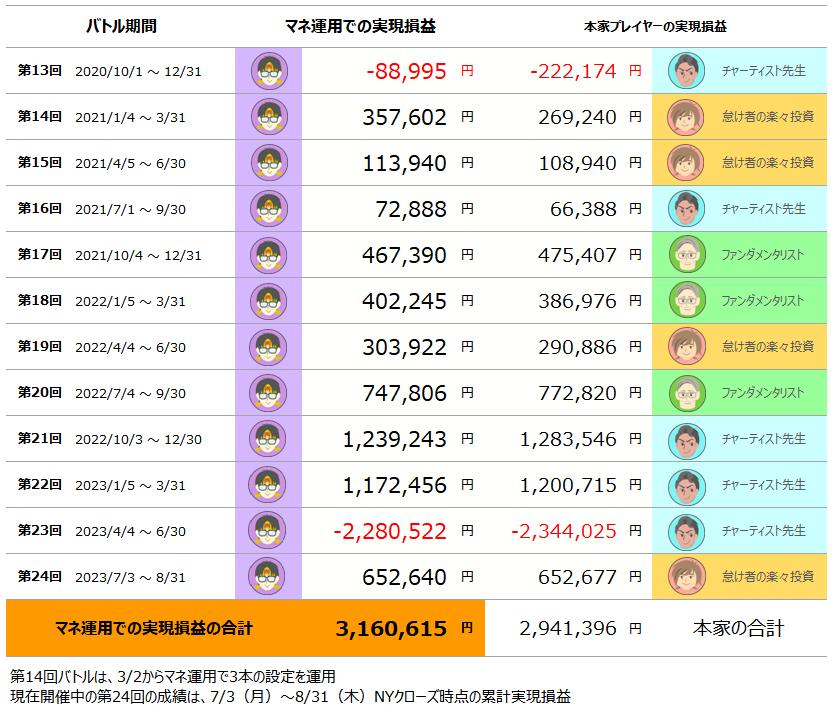Click the 第13回 purple mane avatar icon
Image resolution: width=835 pixels, height=707 pixels.
(x=269, y=71)
